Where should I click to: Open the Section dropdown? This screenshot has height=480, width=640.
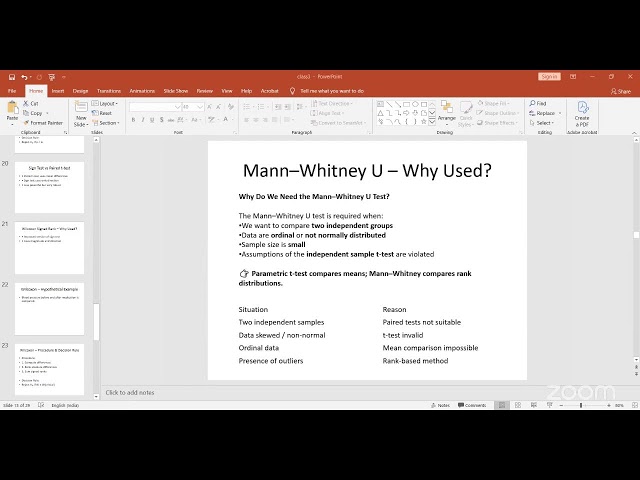coord(106,123)
